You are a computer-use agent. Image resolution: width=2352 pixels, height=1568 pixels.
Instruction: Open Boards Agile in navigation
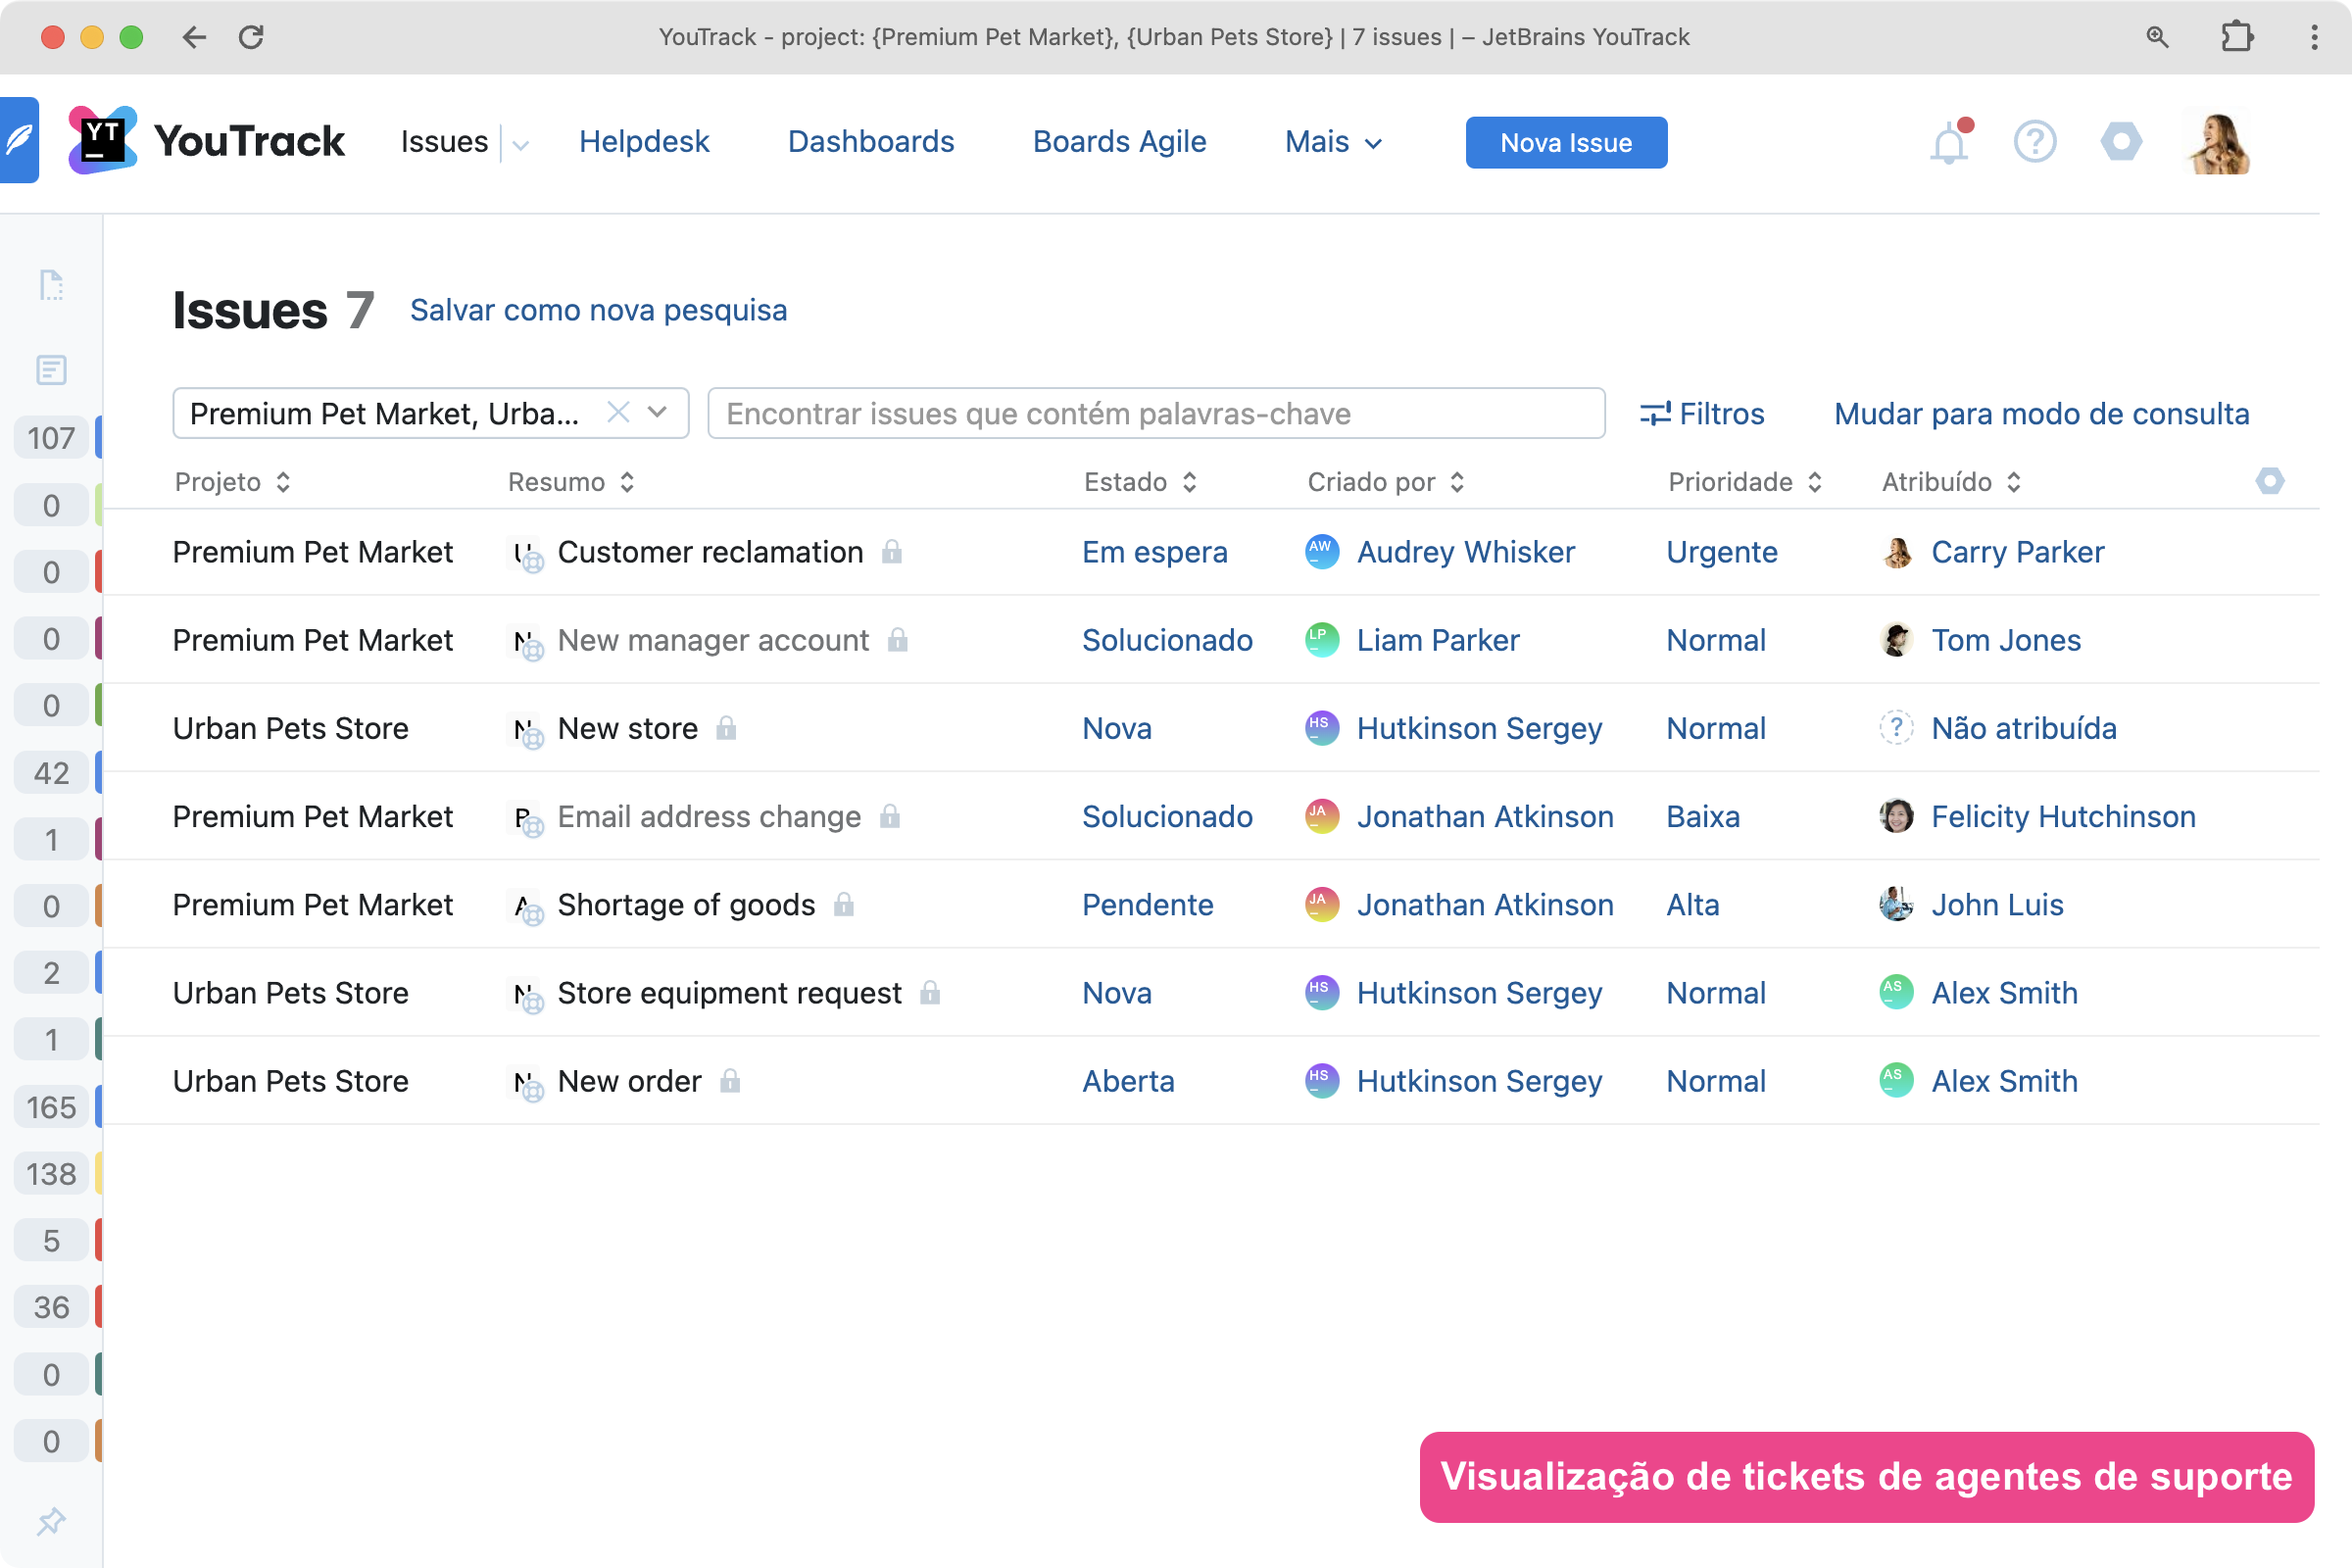1119,142
